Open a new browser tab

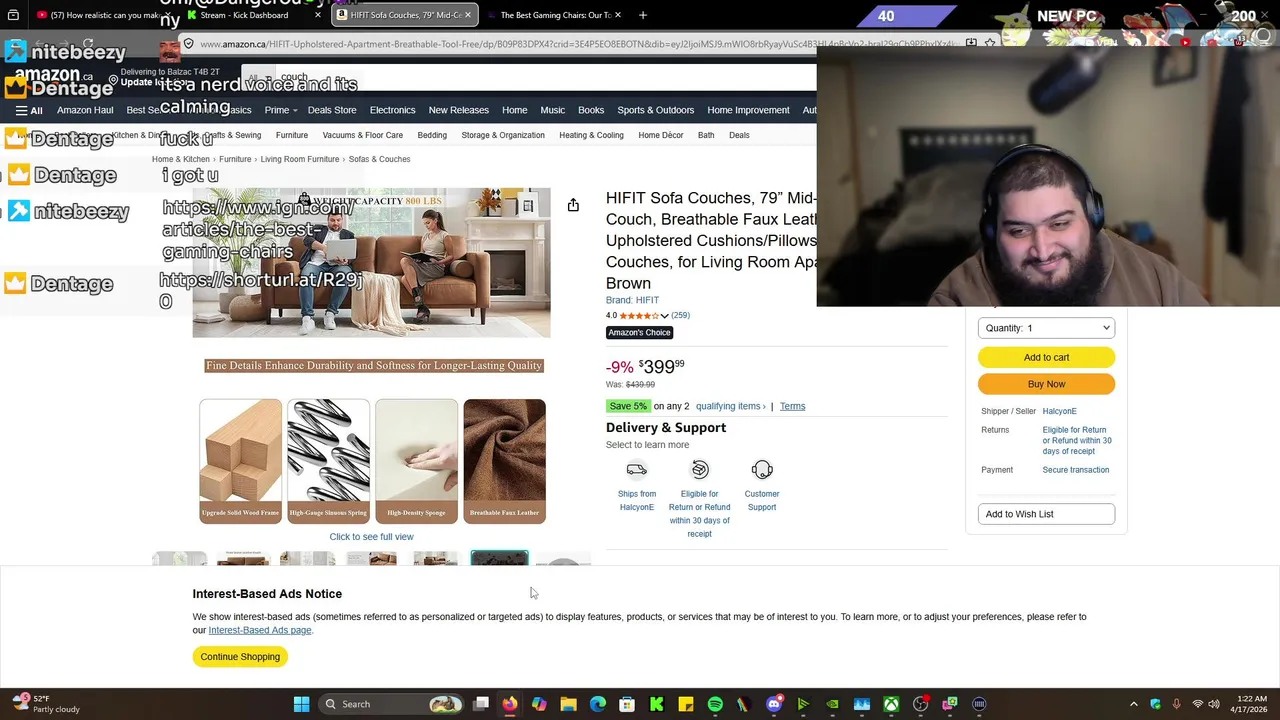click(643, 15)
